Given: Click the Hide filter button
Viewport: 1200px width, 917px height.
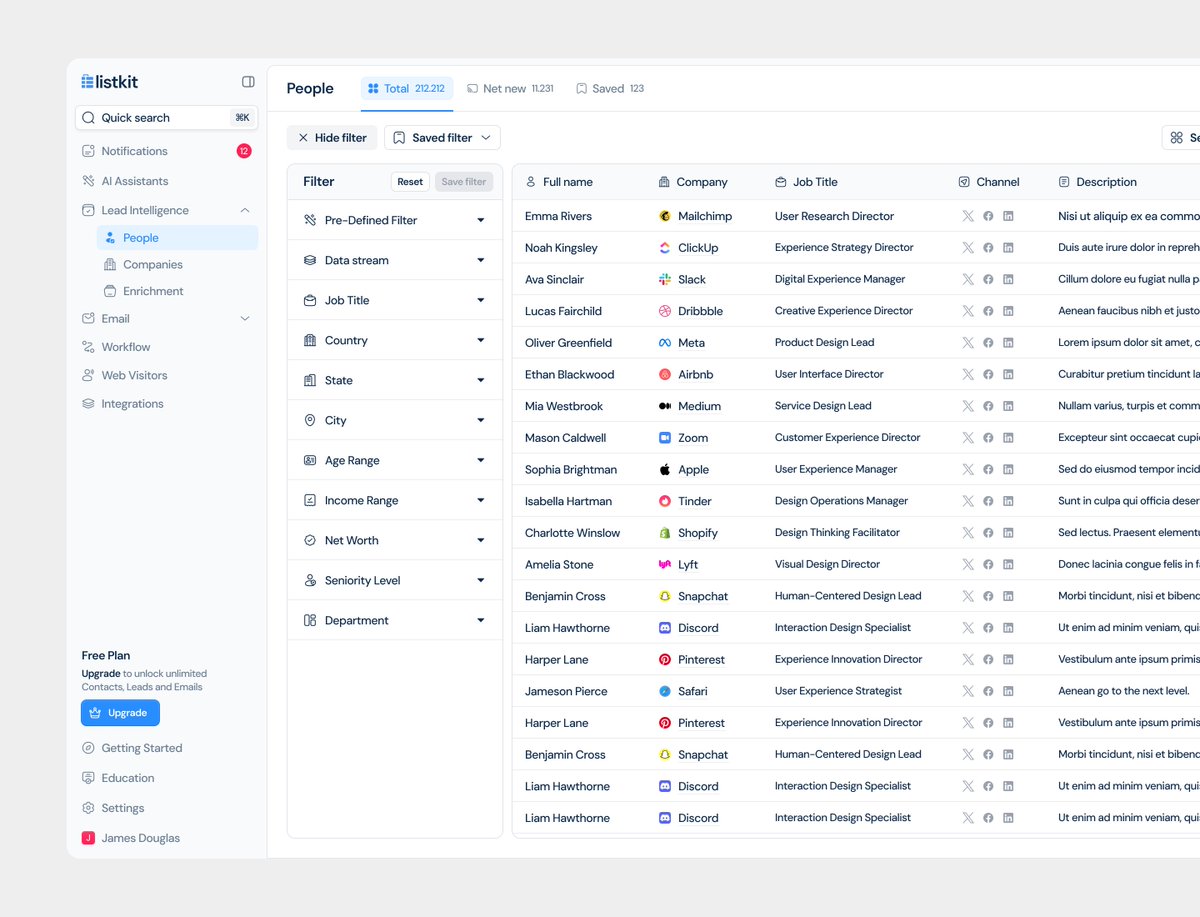Looking at the screenshot, I should [332, 138].
